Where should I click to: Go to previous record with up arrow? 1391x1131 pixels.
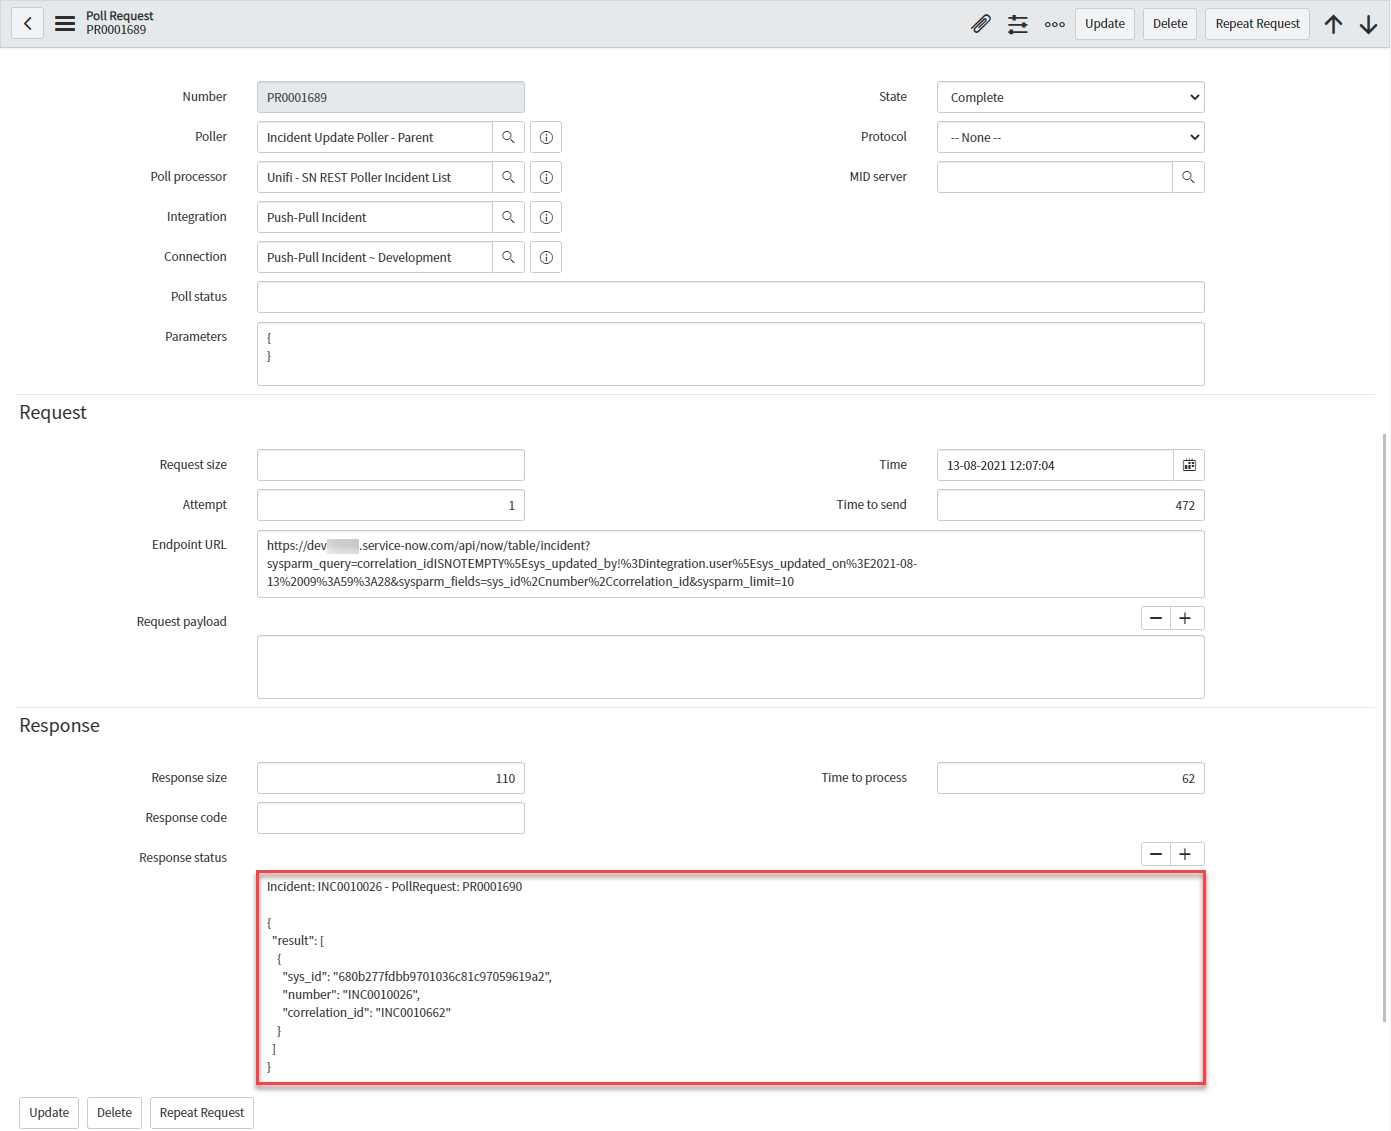[1333, 24]
